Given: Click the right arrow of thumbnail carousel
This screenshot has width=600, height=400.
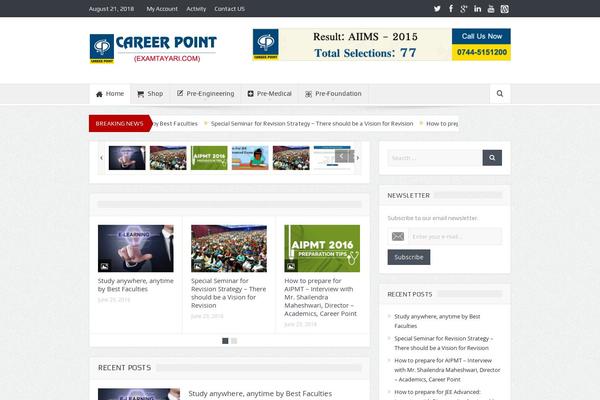Looking at the screenshot, I should click(x=358, y=158).
